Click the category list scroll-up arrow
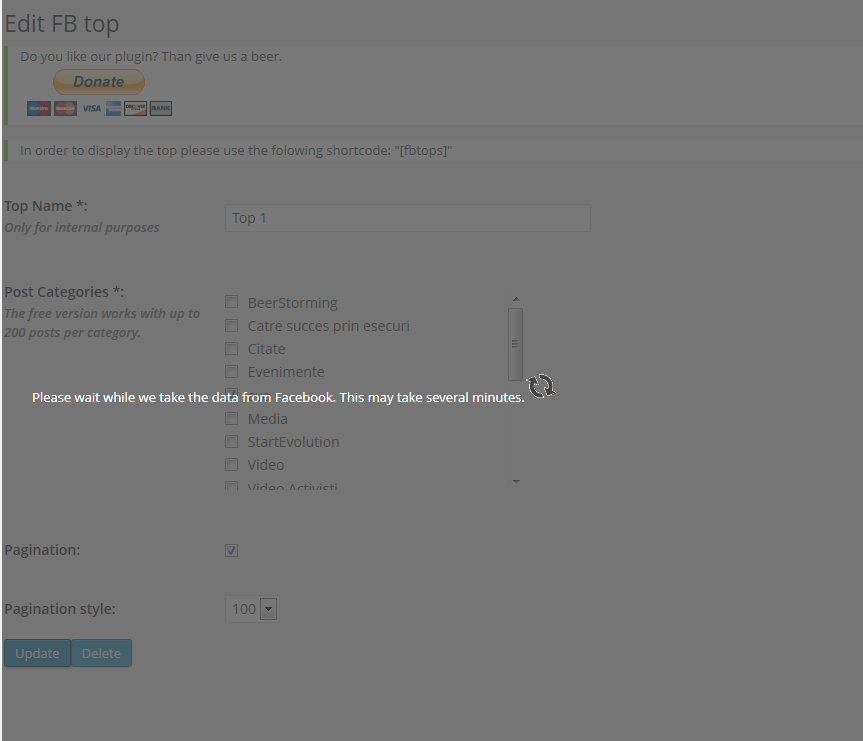863x741 pixels. [x=516, y=299]
